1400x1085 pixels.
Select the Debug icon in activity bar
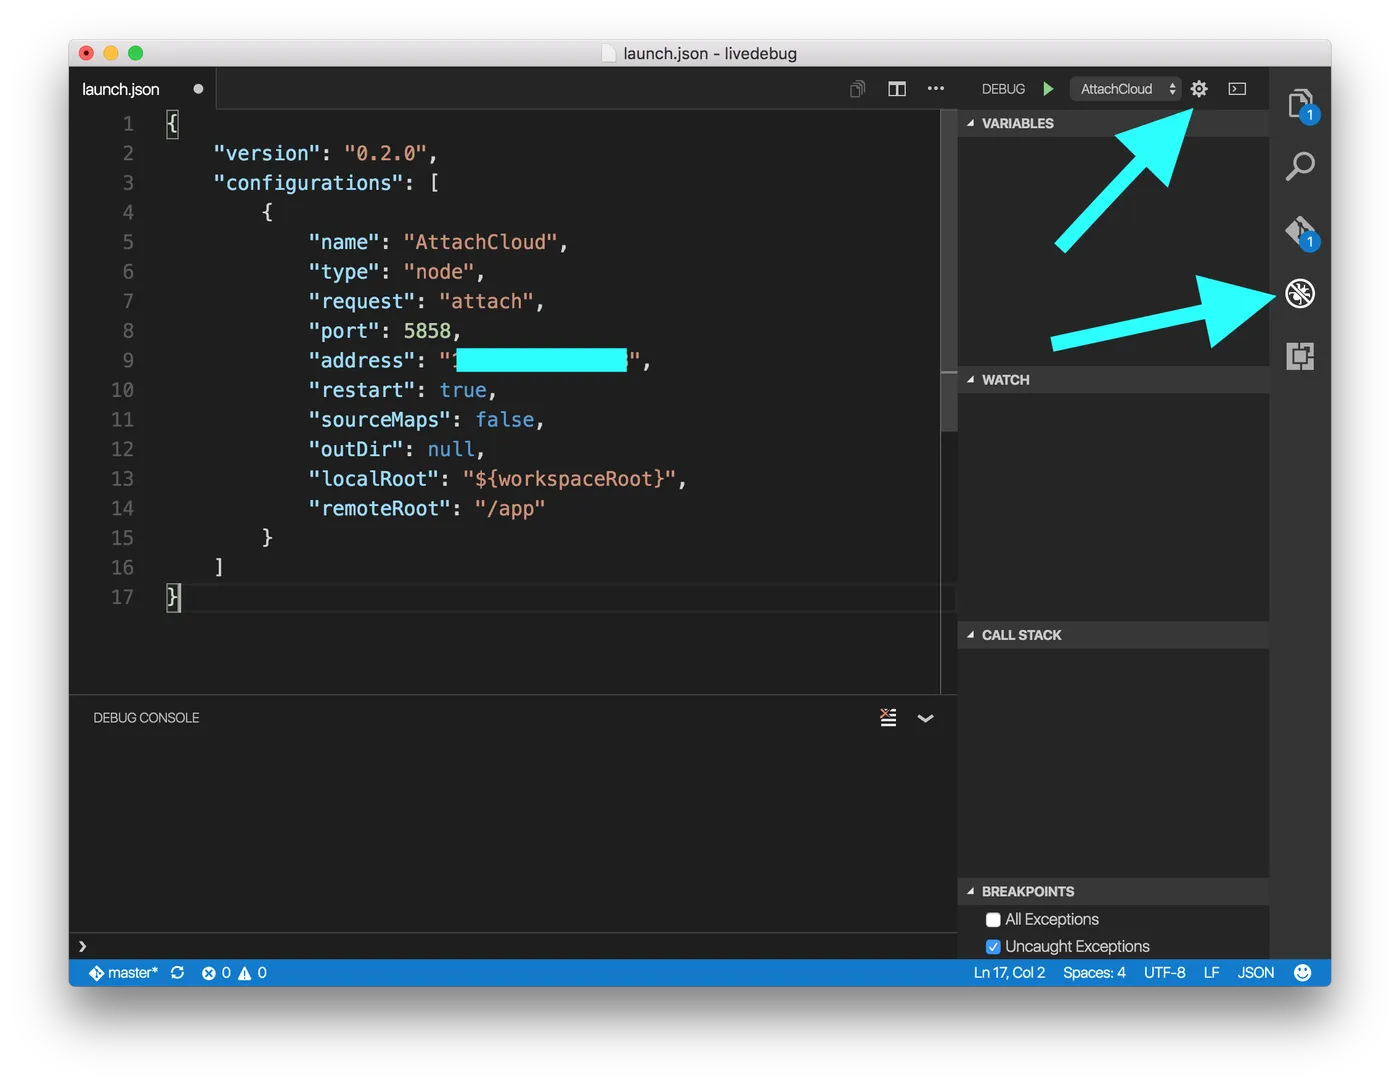[1300, 293]
